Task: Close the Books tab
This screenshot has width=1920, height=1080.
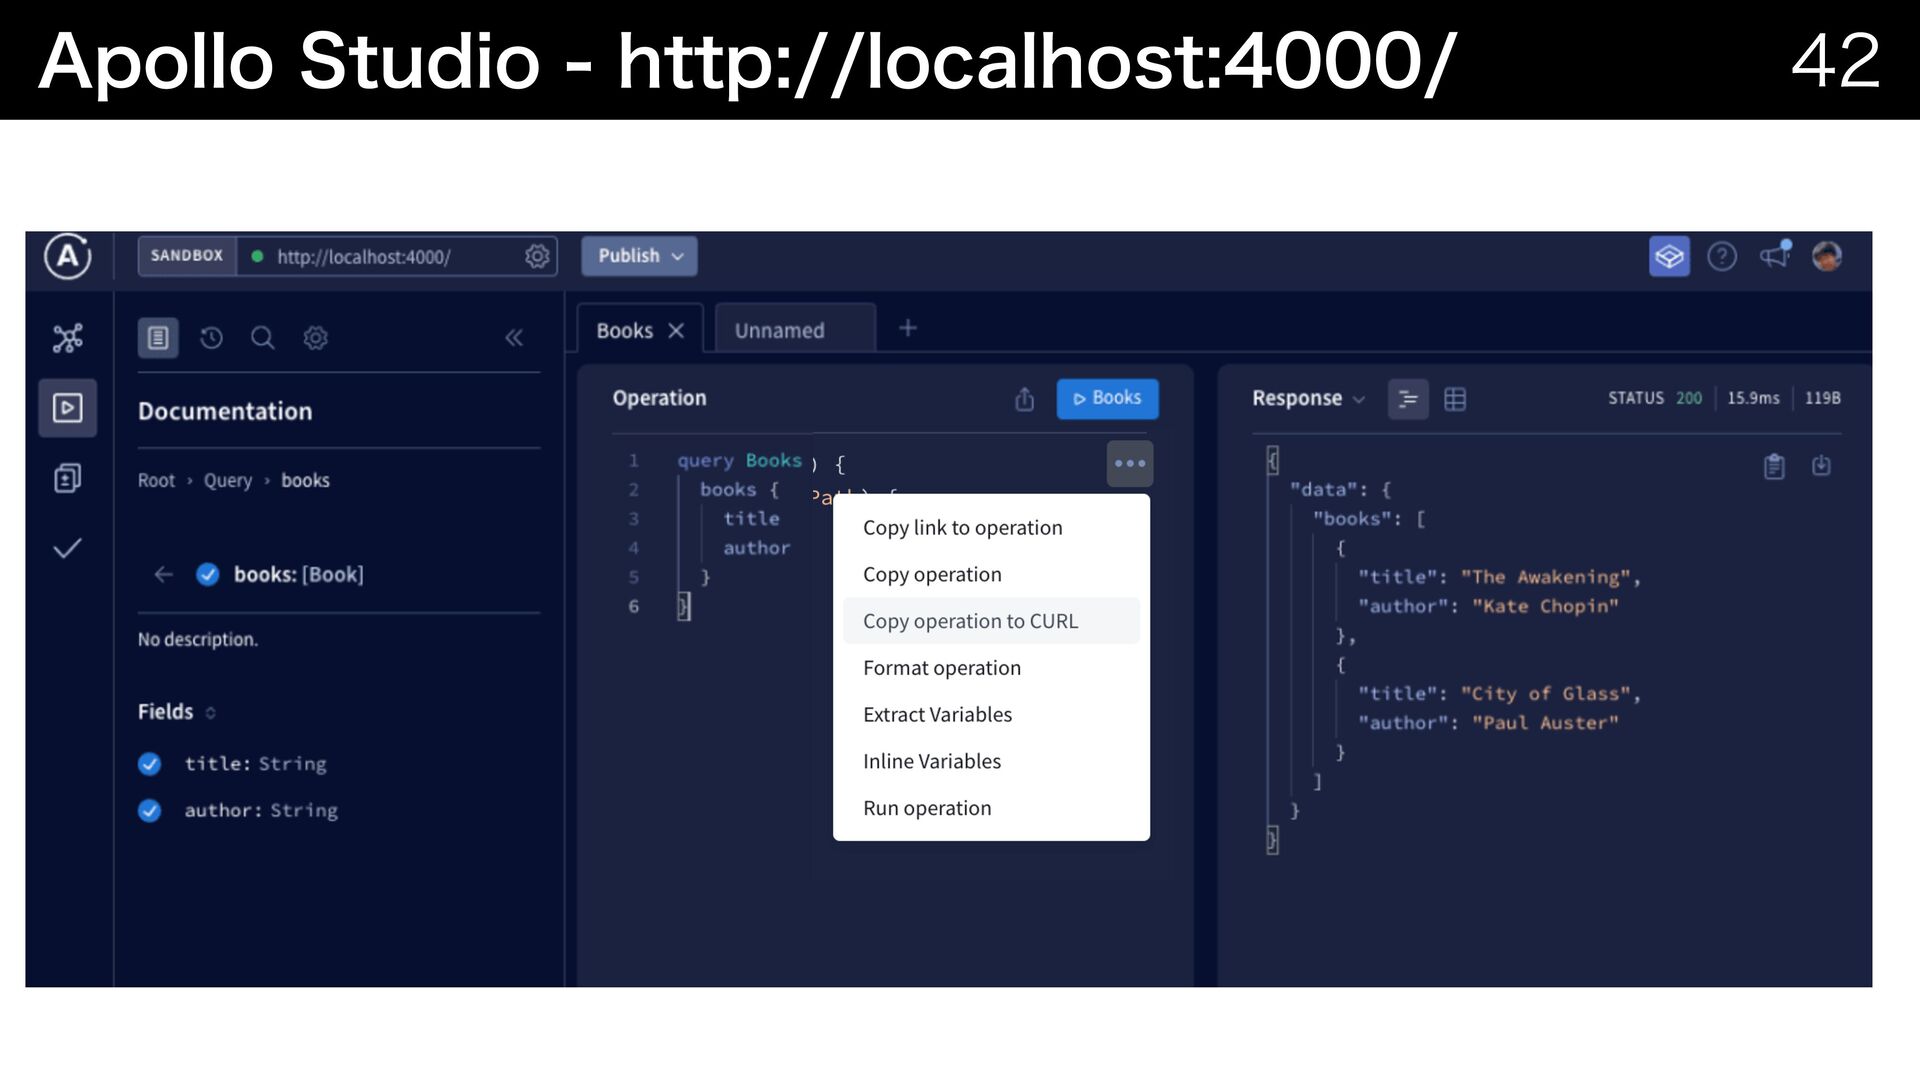Action: coord(676,331)
